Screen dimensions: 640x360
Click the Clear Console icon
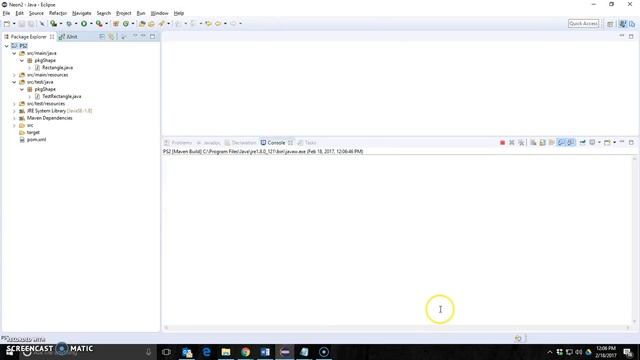tap(533, 142)
